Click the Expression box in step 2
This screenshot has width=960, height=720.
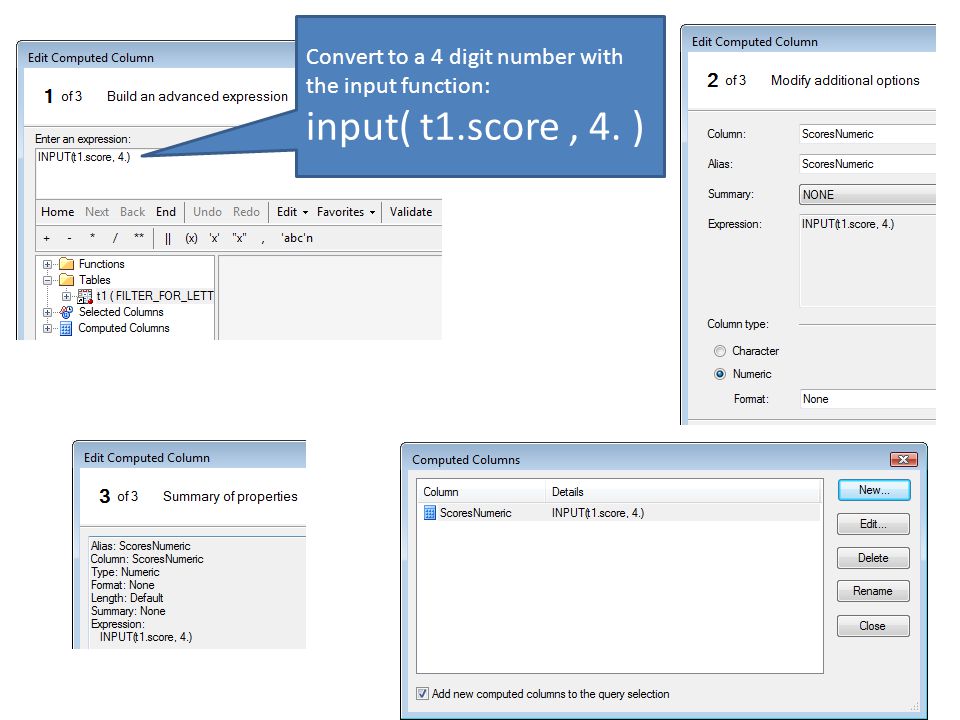(868, 260)
